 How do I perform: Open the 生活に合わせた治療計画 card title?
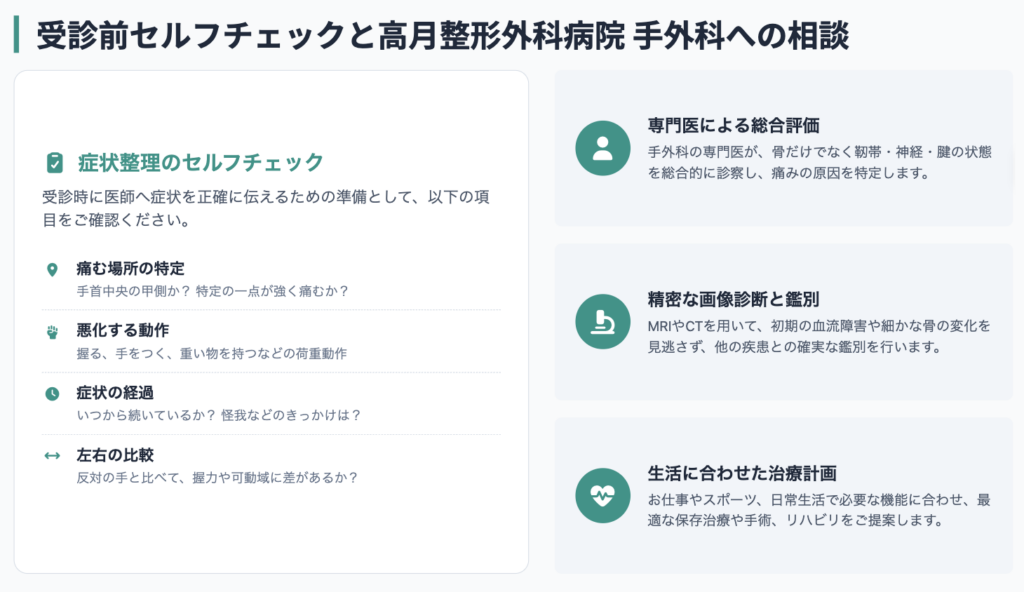point(742,473)
